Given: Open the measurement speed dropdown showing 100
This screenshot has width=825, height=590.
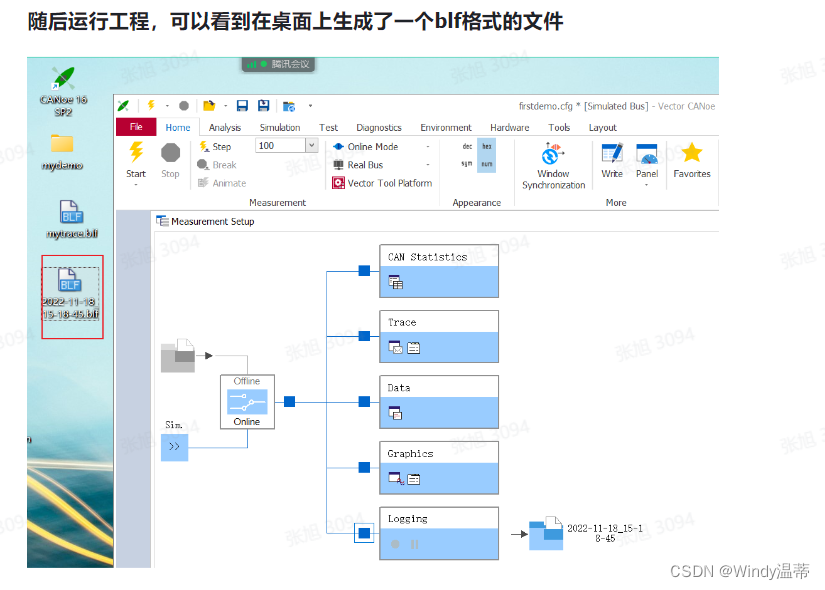Looking at the screenshot, I should pyautogui.click(x=311, y=146).
